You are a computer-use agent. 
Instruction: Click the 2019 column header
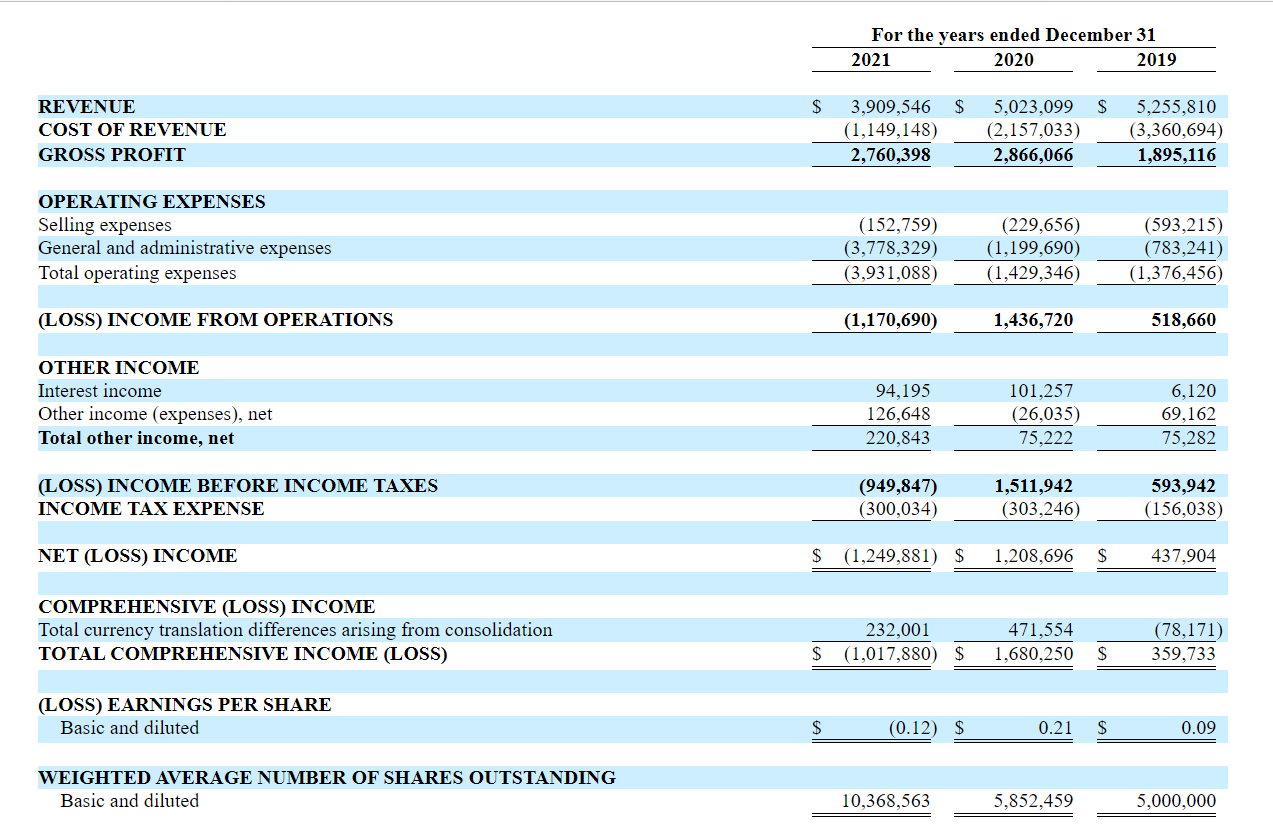pos(1156,60)
